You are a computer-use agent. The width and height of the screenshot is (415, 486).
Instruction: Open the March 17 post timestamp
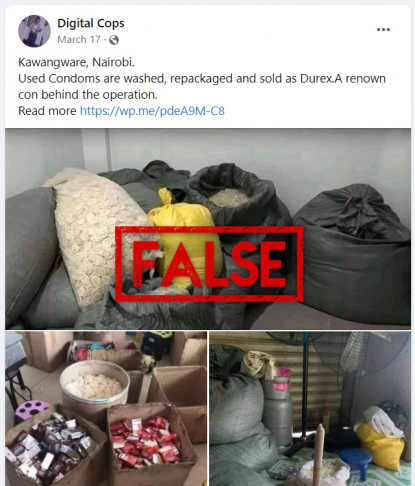coord(79,40)
